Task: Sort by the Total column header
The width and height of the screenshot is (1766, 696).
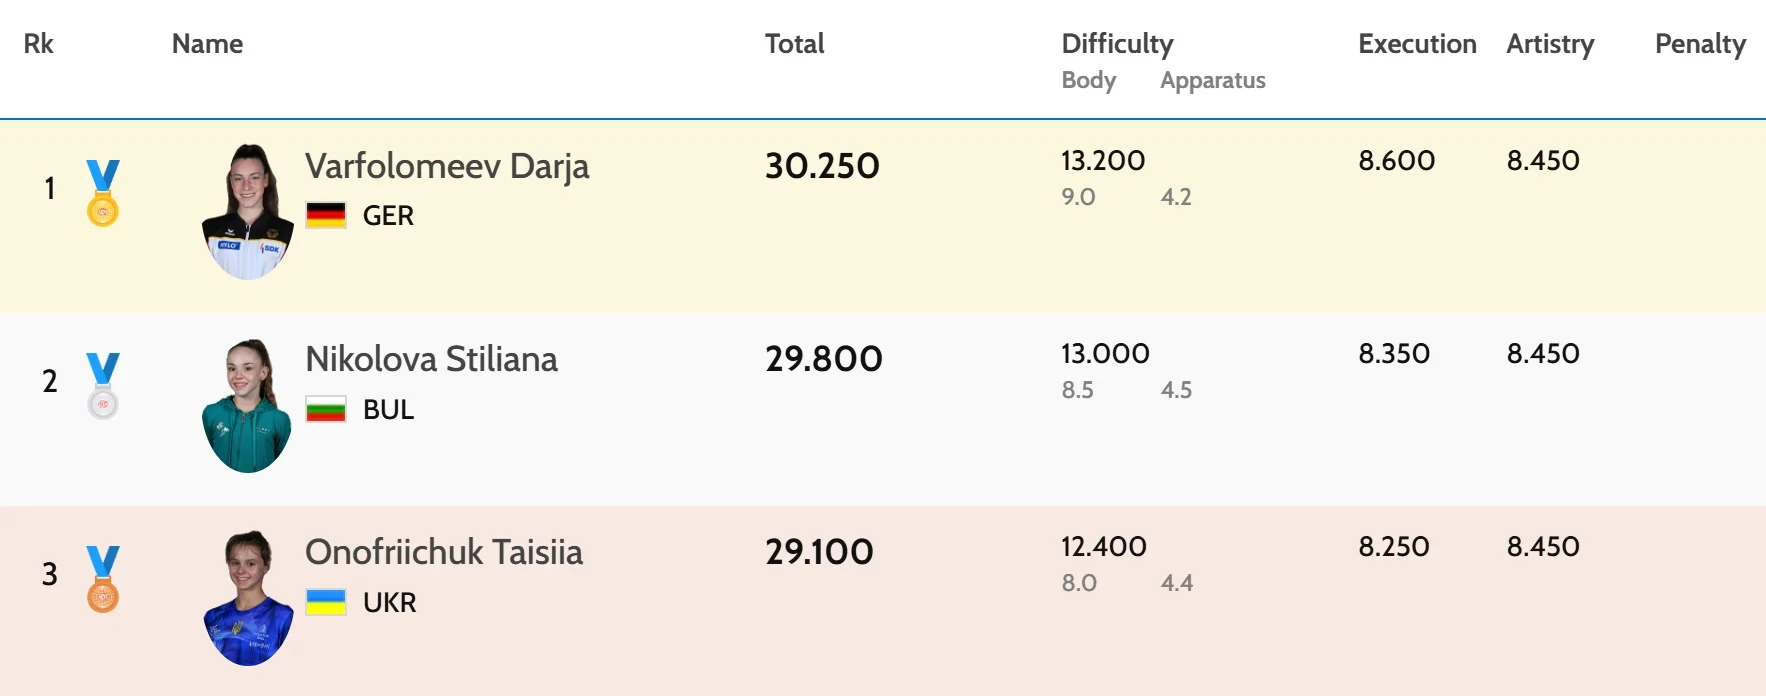Action: pyautogui.click(x=794, y=44)
